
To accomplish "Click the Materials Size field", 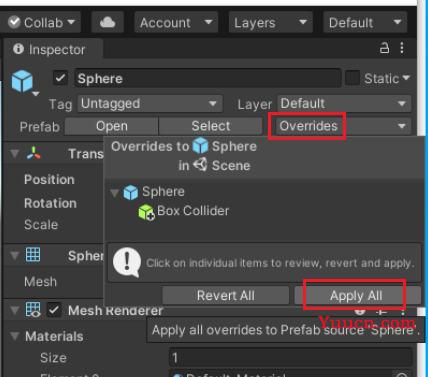I will point(291,358).
